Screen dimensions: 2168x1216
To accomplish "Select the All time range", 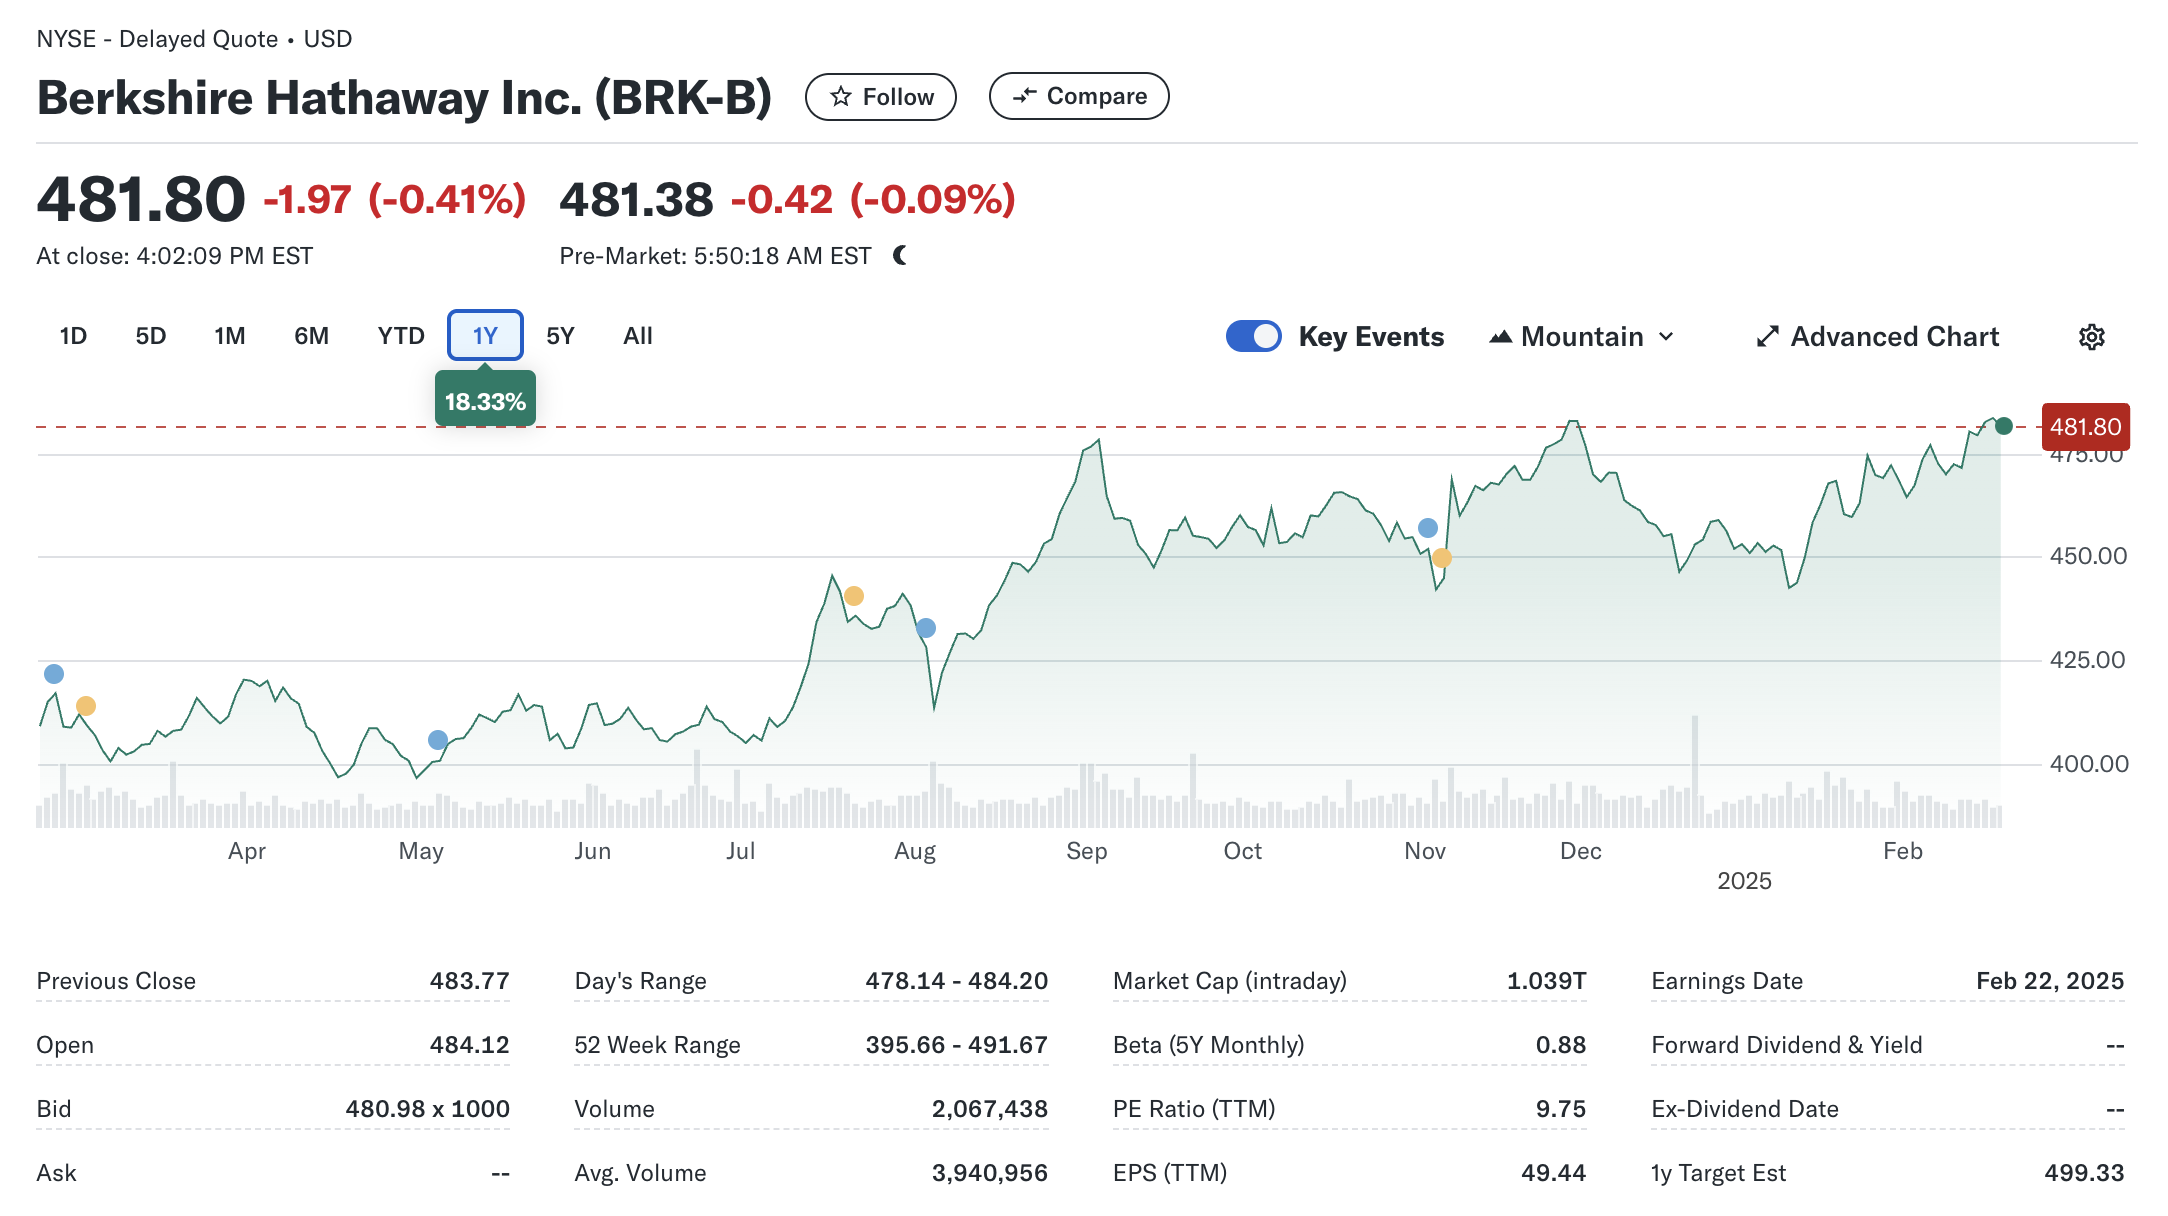I will pos(637,336).
